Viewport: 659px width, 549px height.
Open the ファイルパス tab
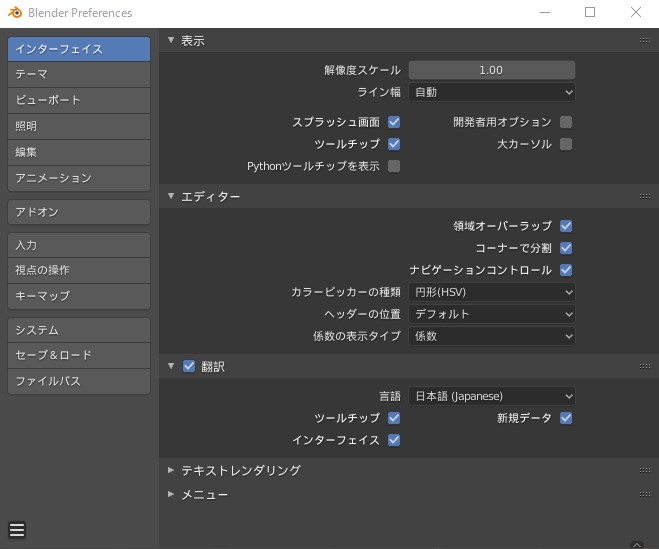point(79,382)
